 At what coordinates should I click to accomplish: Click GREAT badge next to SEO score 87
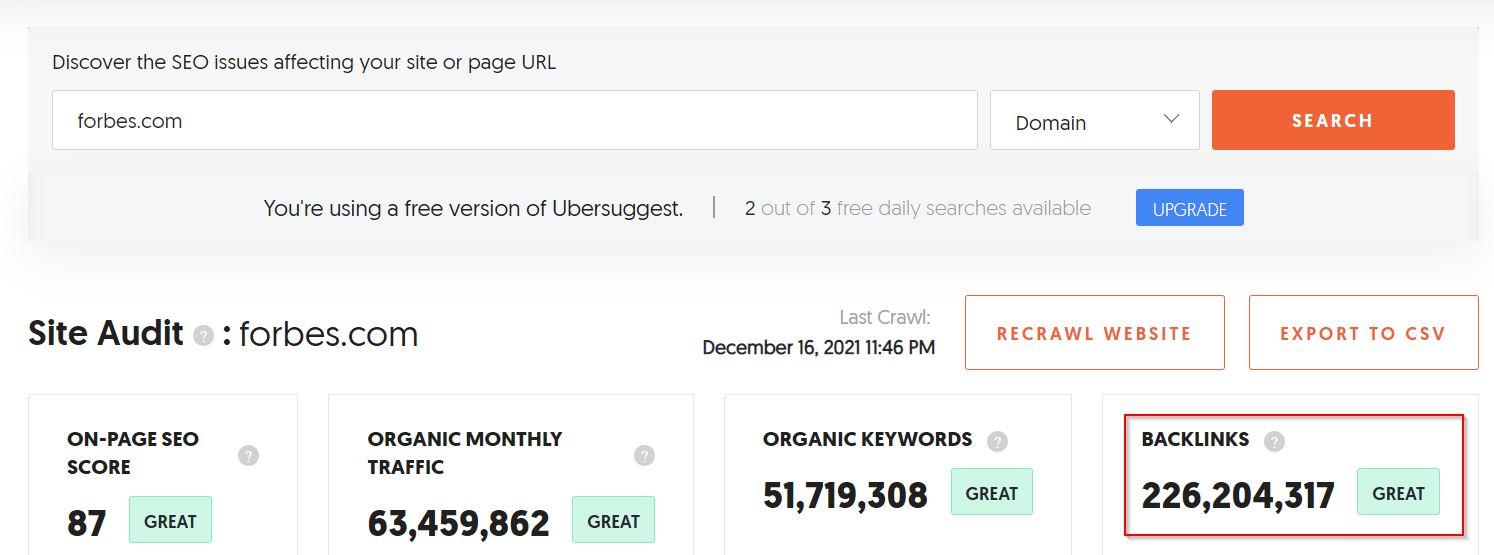170,521
